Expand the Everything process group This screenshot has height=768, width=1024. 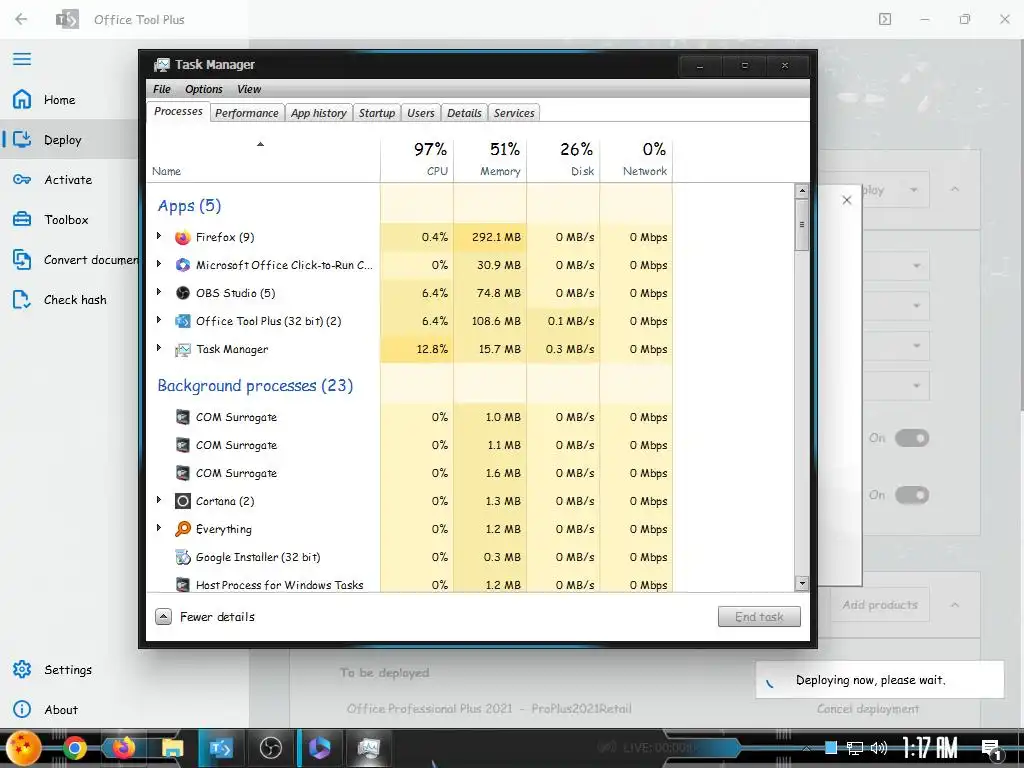pyautogui.click(x=159, y=528)
